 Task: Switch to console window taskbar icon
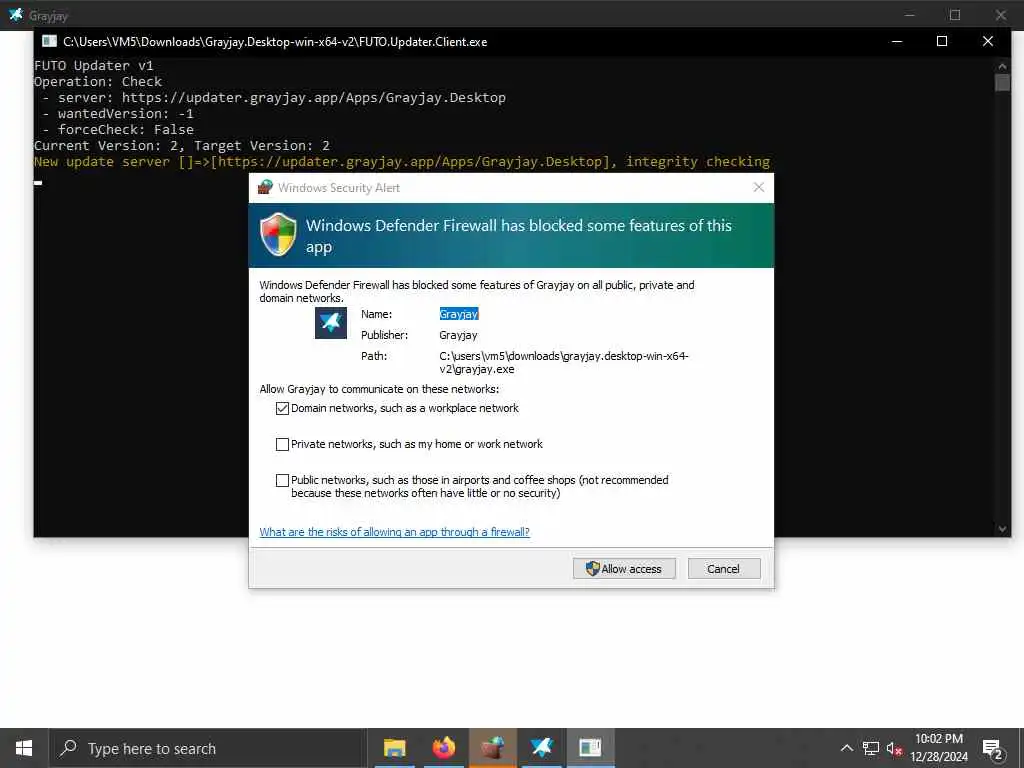(590, 748)
